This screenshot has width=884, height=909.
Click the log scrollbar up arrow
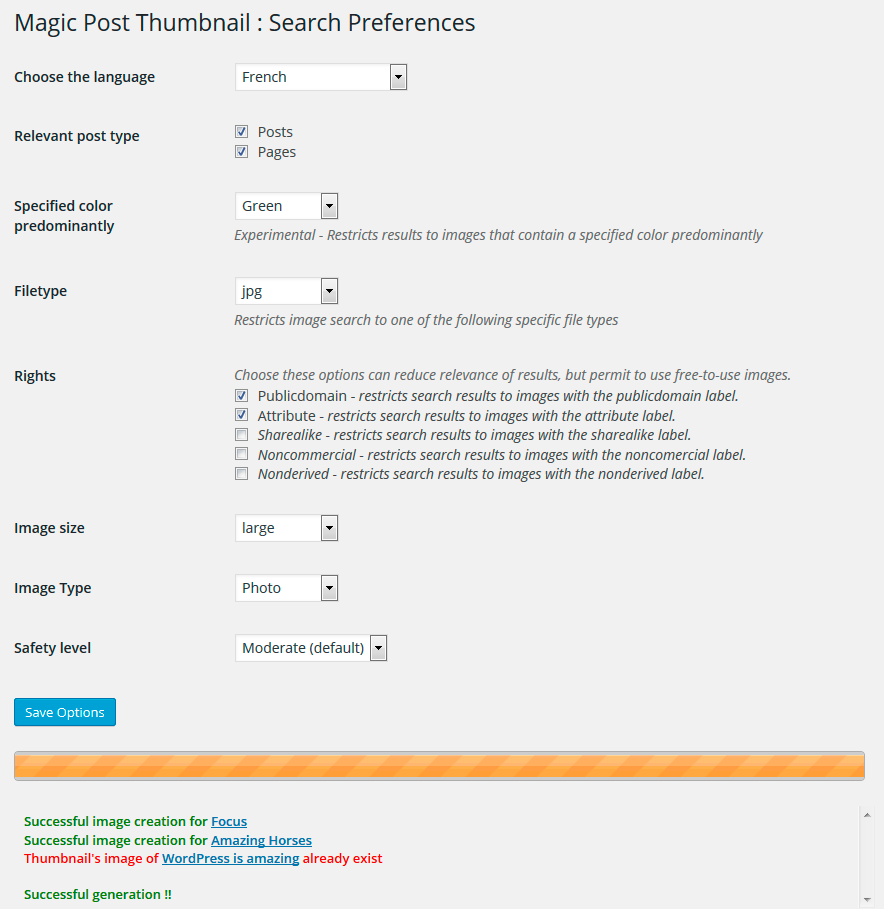867,815
